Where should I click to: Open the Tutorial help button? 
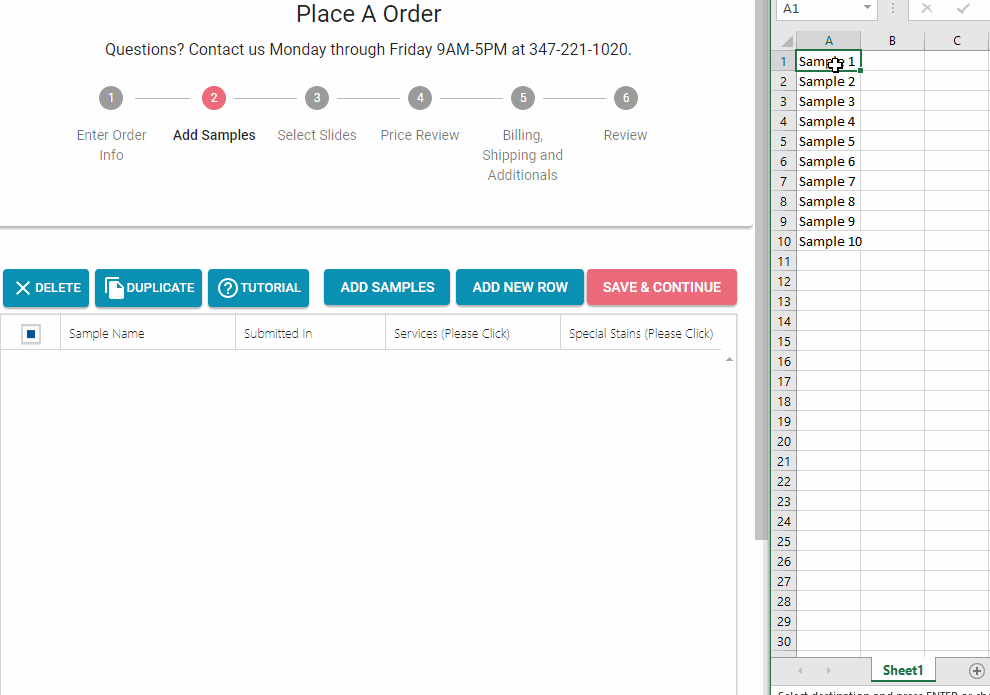coord(258,288)
